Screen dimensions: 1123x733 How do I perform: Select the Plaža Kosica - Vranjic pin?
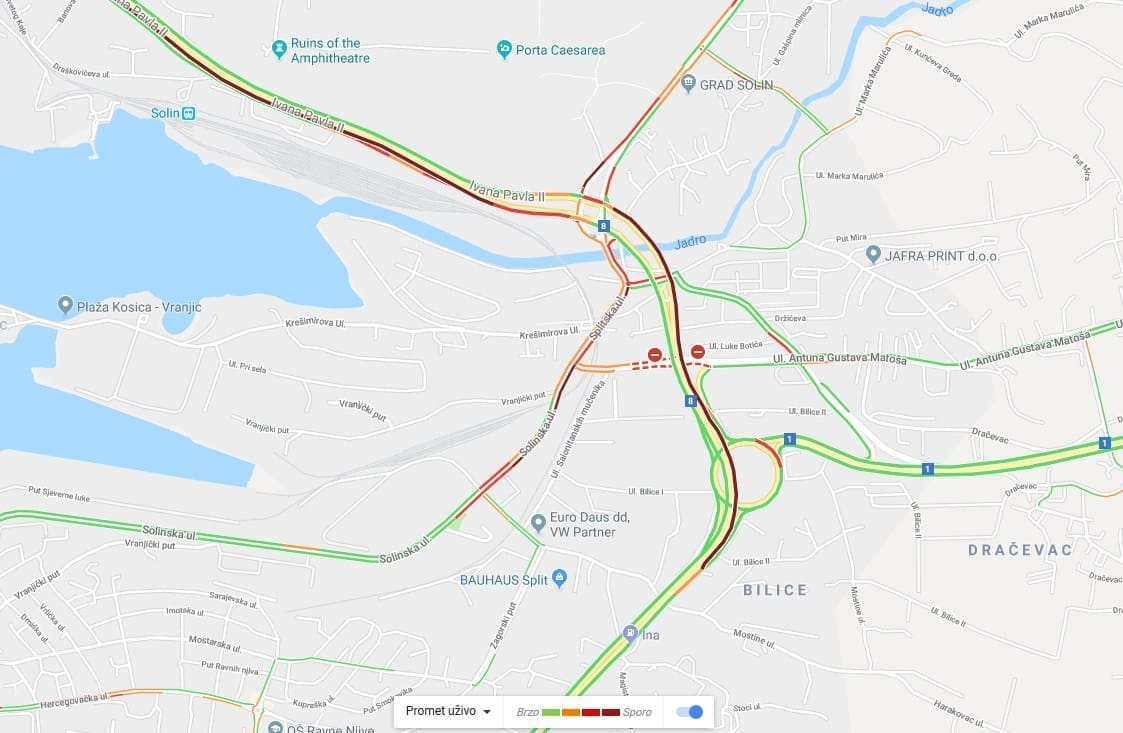(65, 305)
